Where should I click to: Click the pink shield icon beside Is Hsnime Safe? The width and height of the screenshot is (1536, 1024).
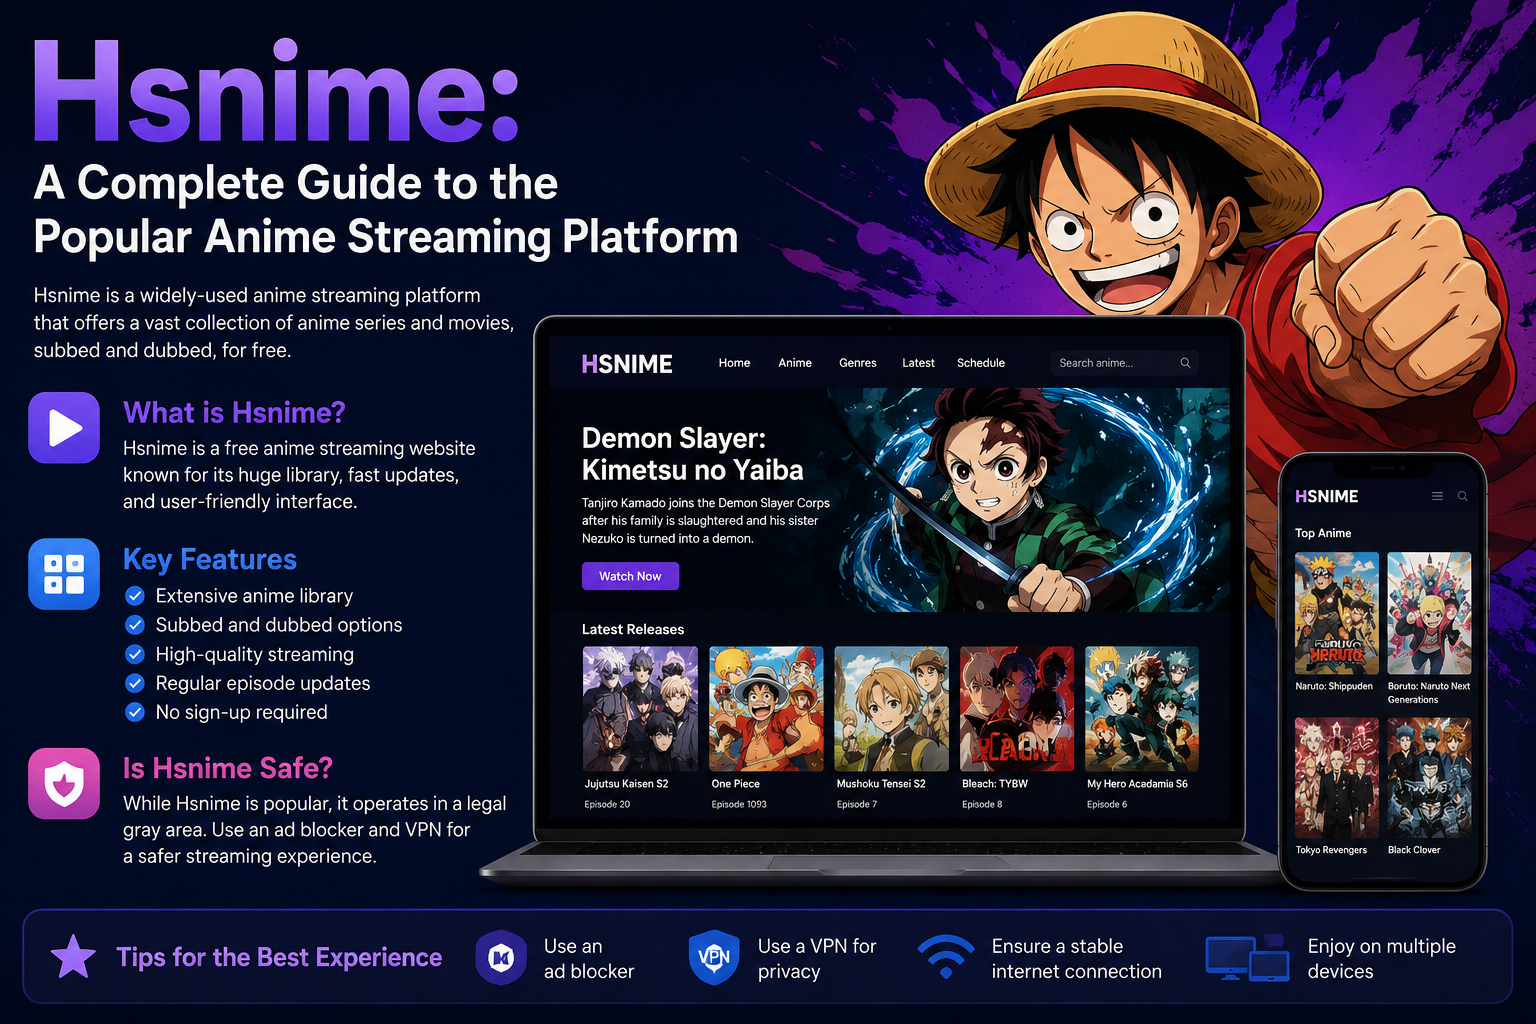64,784
